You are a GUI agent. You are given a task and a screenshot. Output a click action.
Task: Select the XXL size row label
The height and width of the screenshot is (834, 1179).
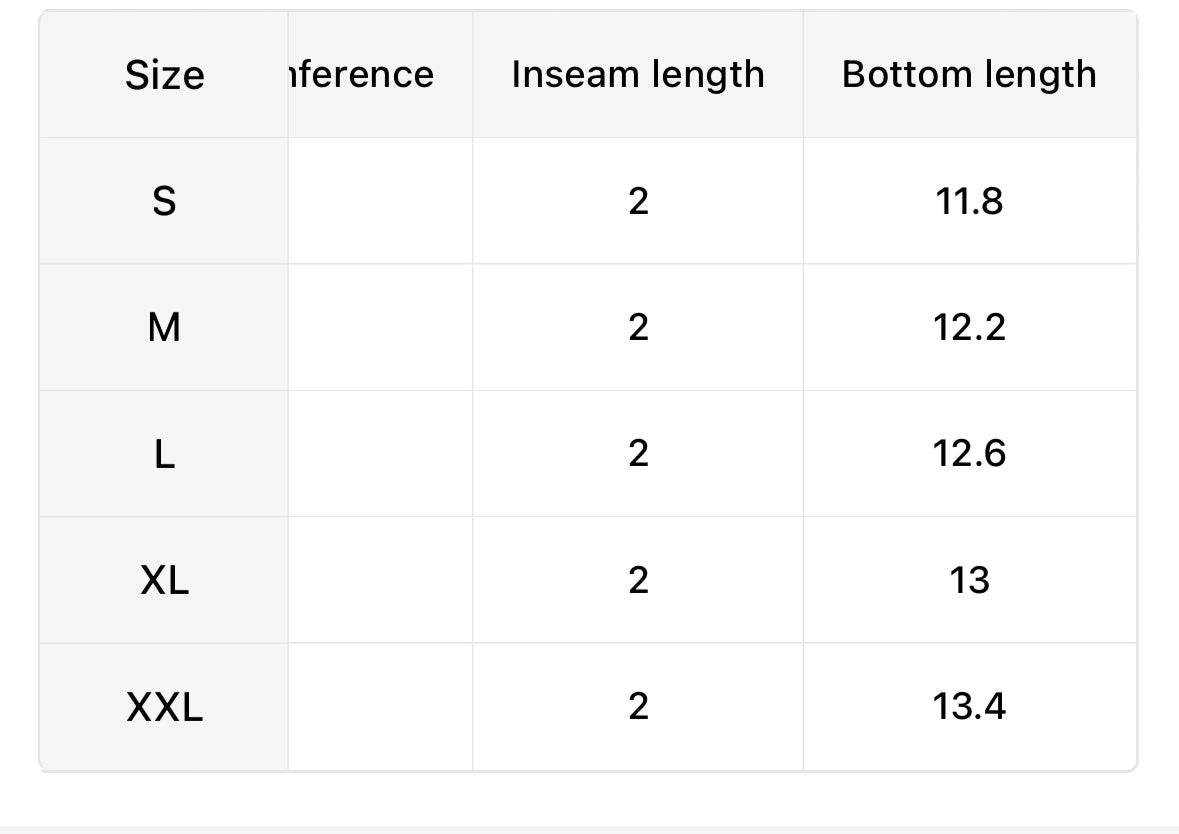pyautogui.click(x=165, y=707)
